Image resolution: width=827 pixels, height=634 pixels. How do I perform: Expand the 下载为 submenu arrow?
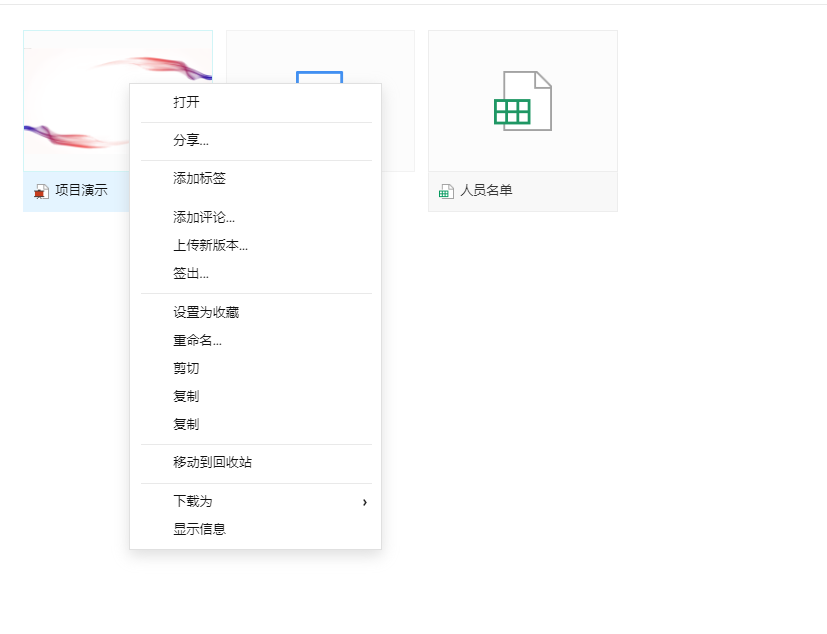pos(364,502)
